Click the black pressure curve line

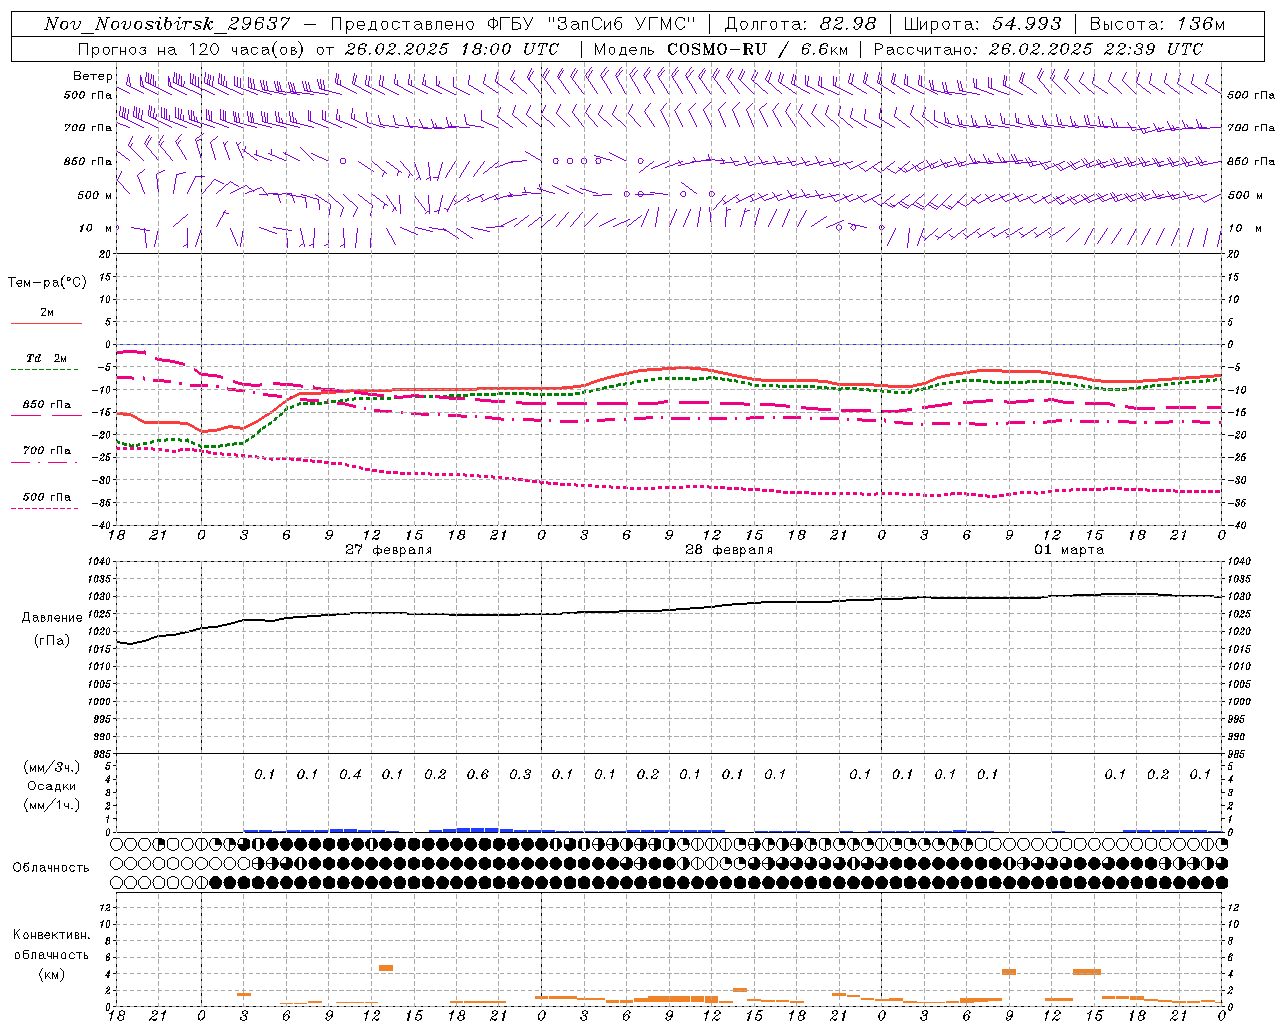click(x=669, y=610)
